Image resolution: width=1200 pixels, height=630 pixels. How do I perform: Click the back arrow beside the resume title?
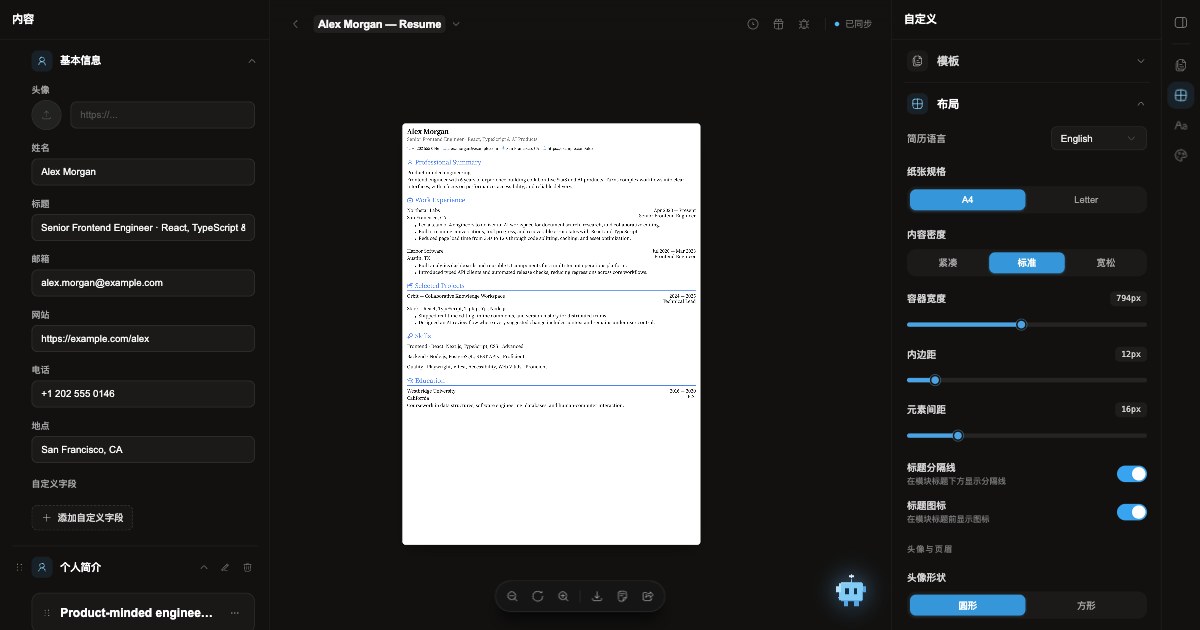(295, 24)
